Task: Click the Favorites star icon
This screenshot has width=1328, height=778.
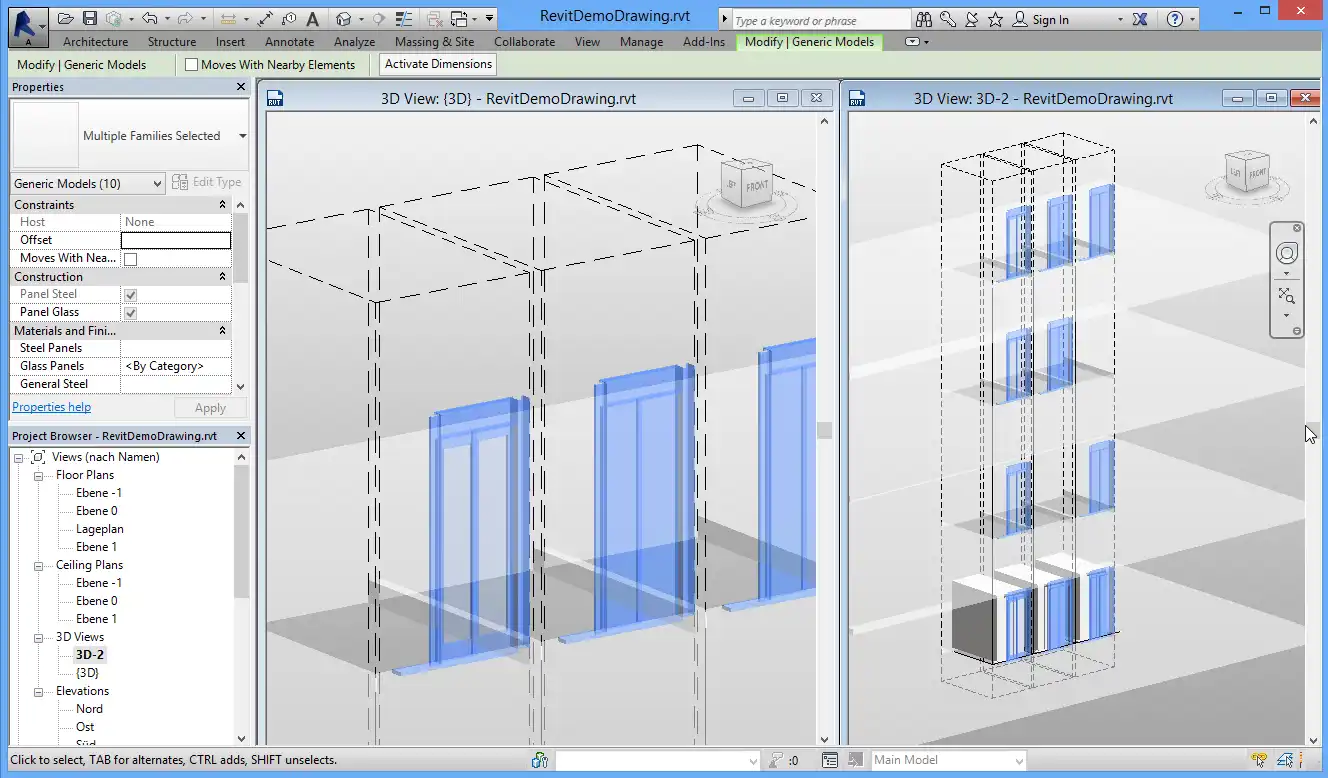Action: 995,19
